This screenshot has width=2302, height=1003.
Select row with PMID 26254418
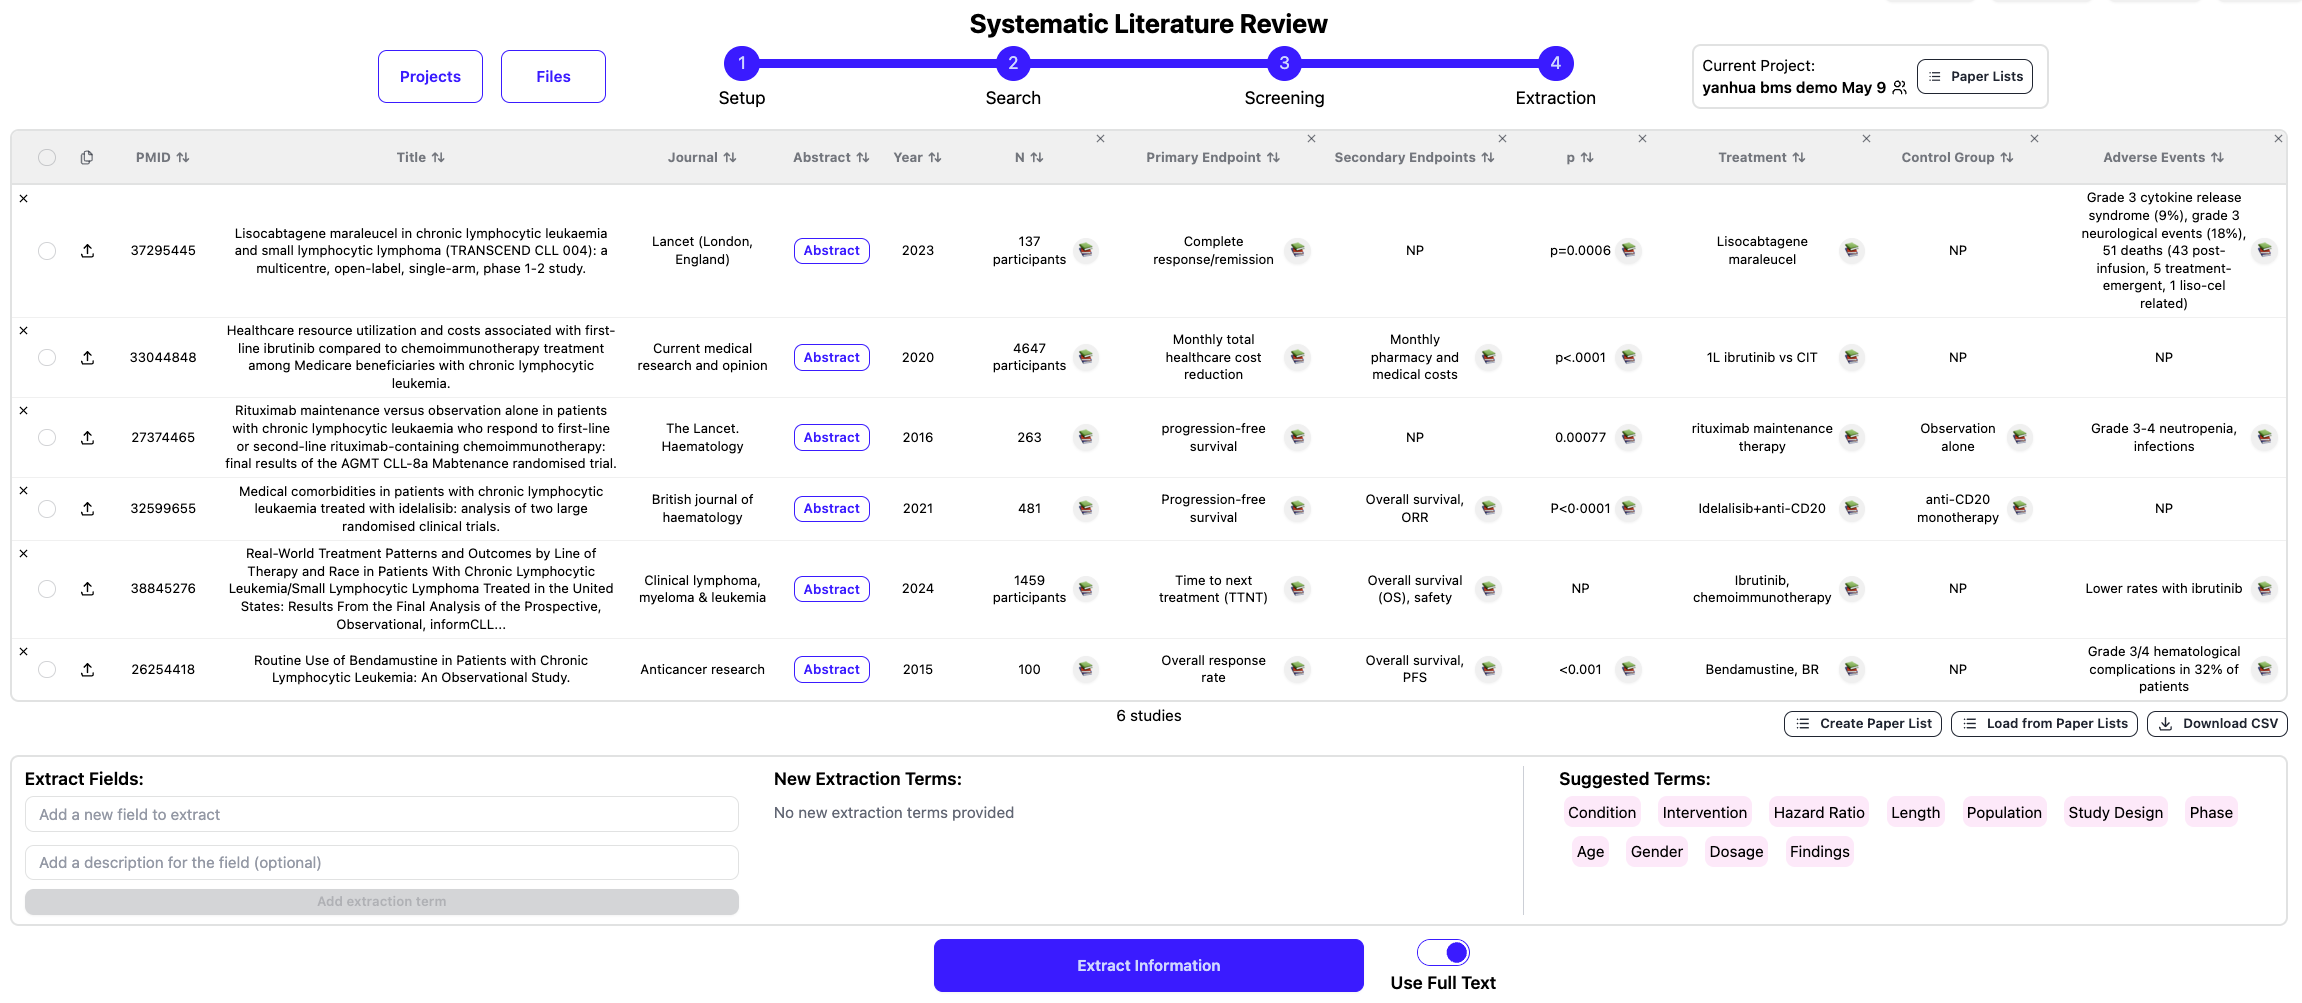click(x=47, y=669)
